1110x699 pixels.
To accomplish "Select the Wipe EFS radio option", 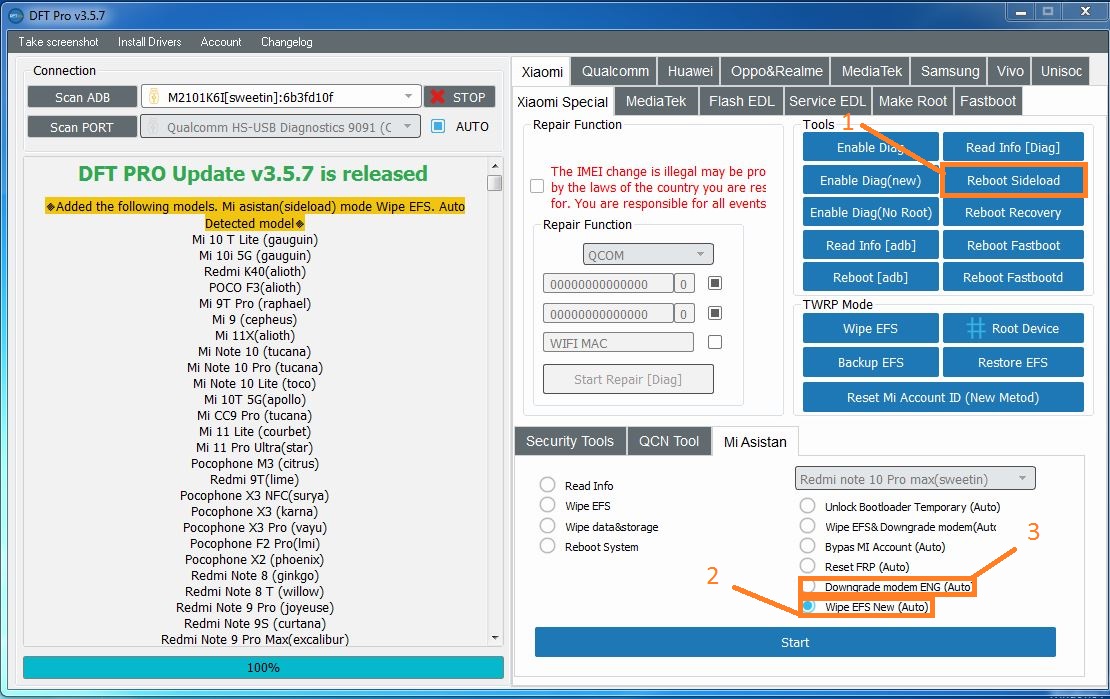I will coord(547,505).
